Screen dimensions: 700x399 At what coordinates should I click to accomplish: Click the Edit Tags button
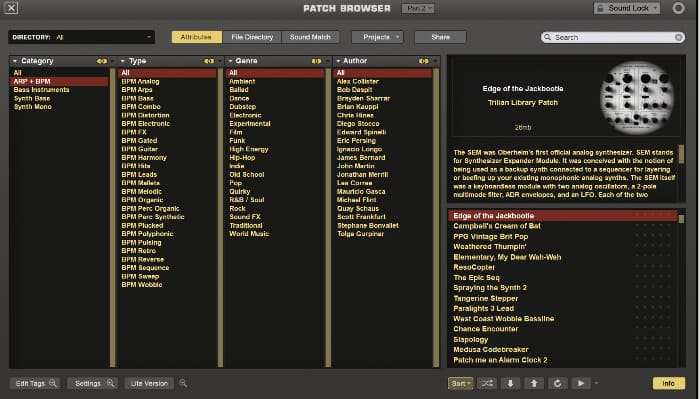[x=34, y=383]
